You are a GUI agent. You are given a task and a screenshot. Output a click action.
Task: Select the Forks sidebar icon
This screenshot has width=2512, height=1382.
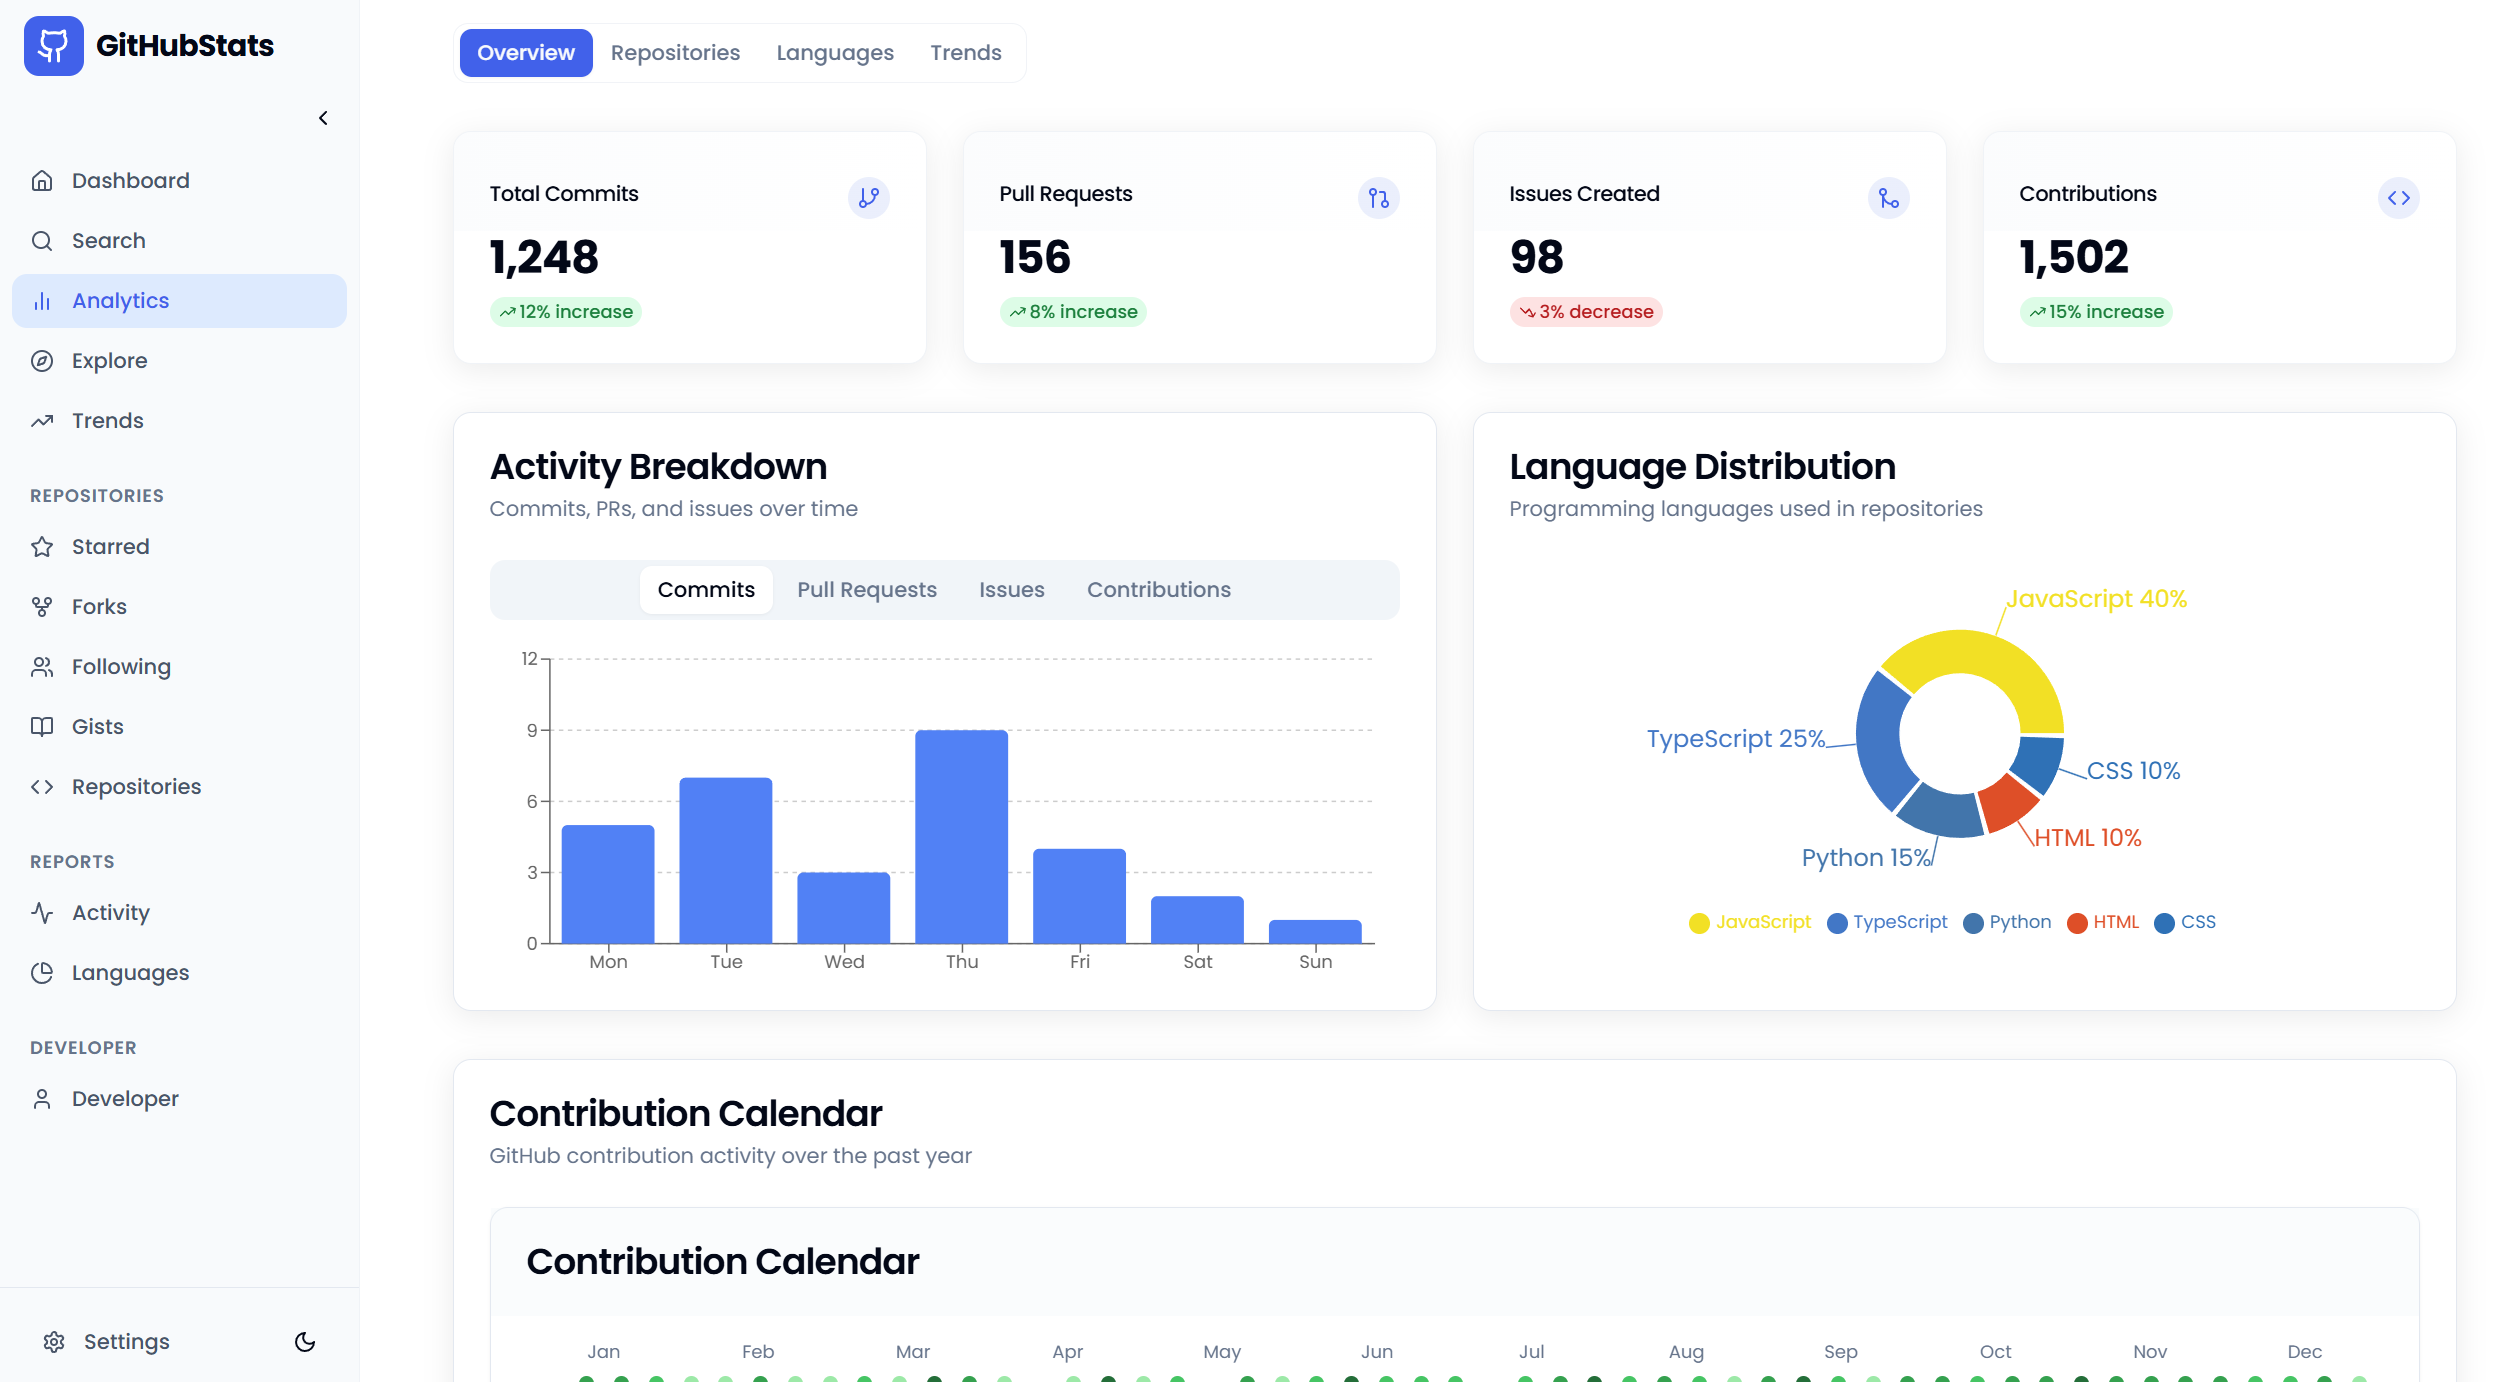[42, 606]
